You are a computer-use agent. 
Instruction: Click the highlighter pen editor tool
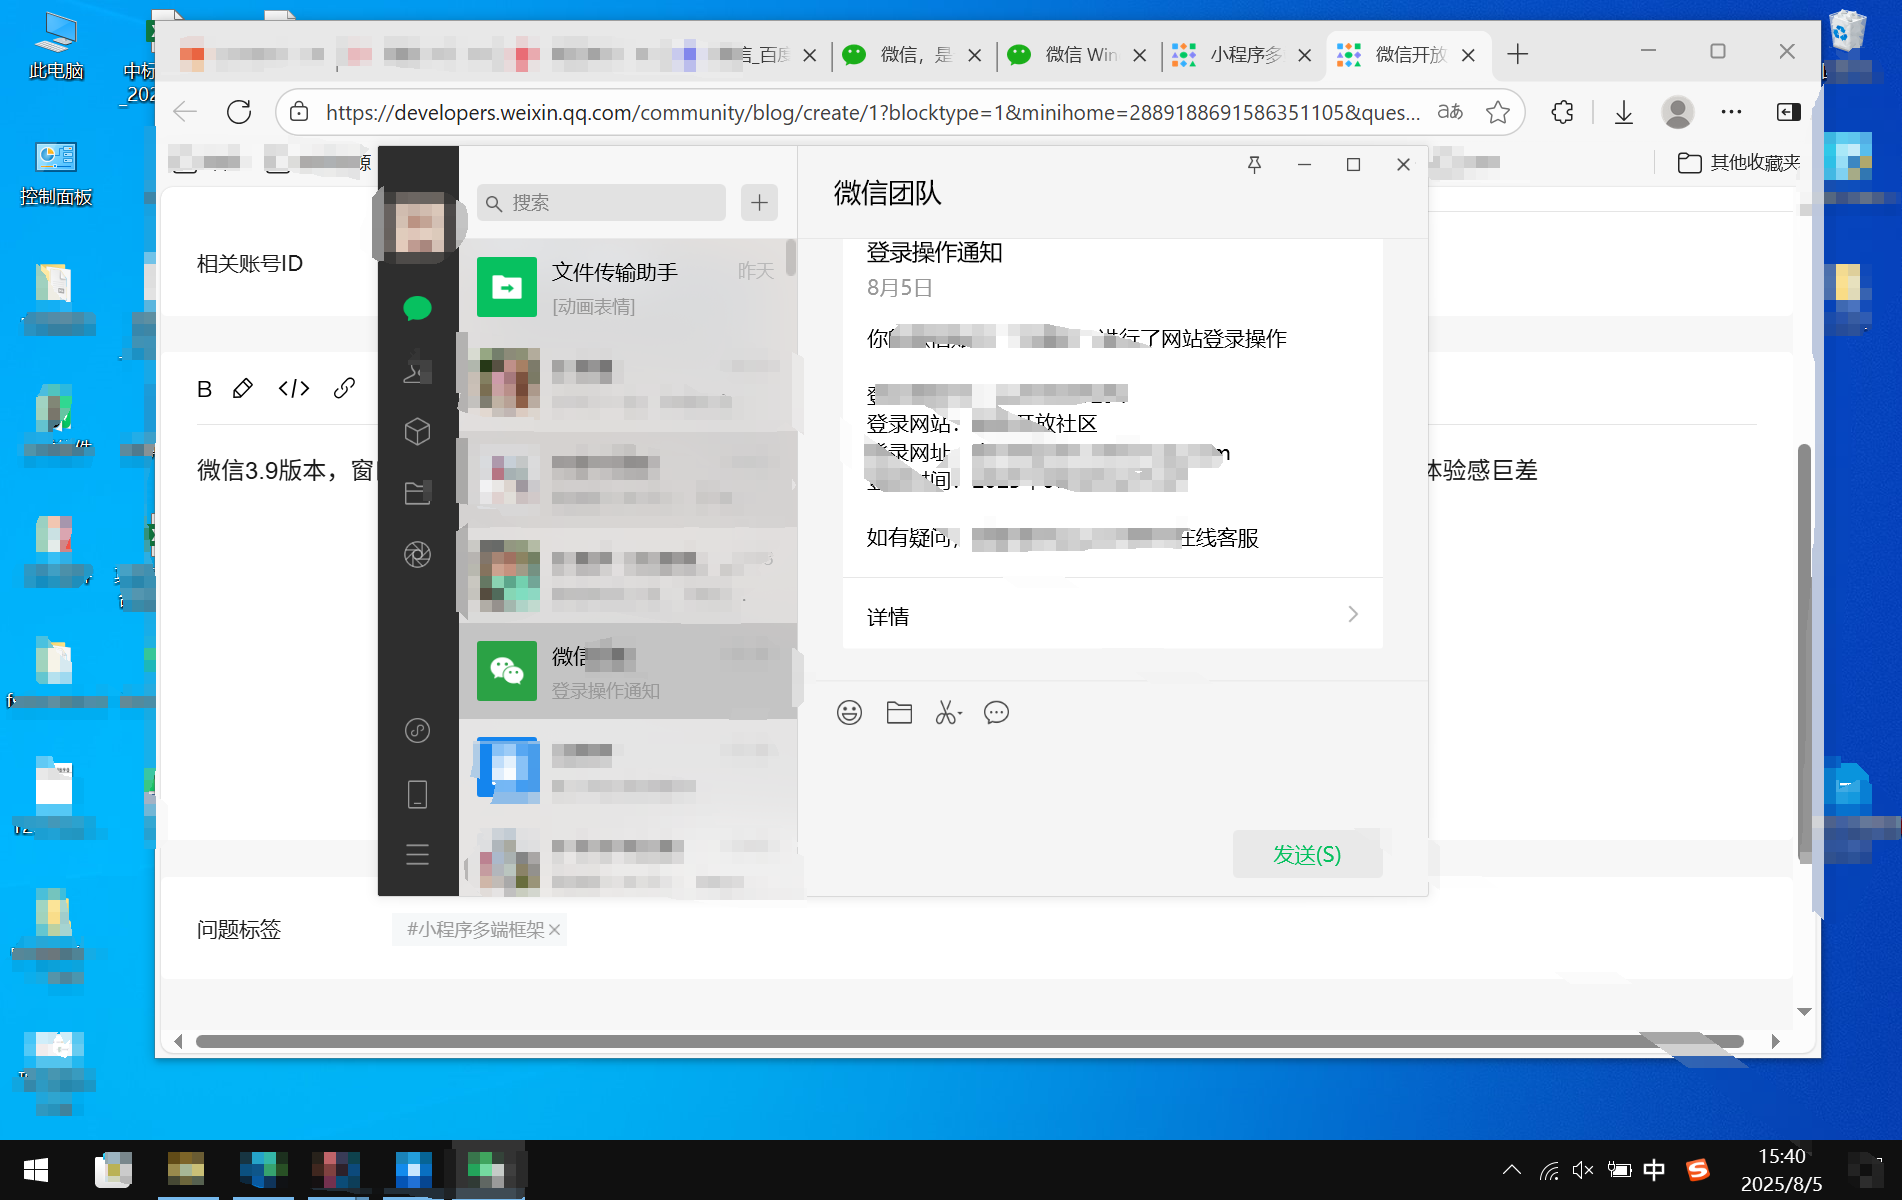[x=242, y=389]
